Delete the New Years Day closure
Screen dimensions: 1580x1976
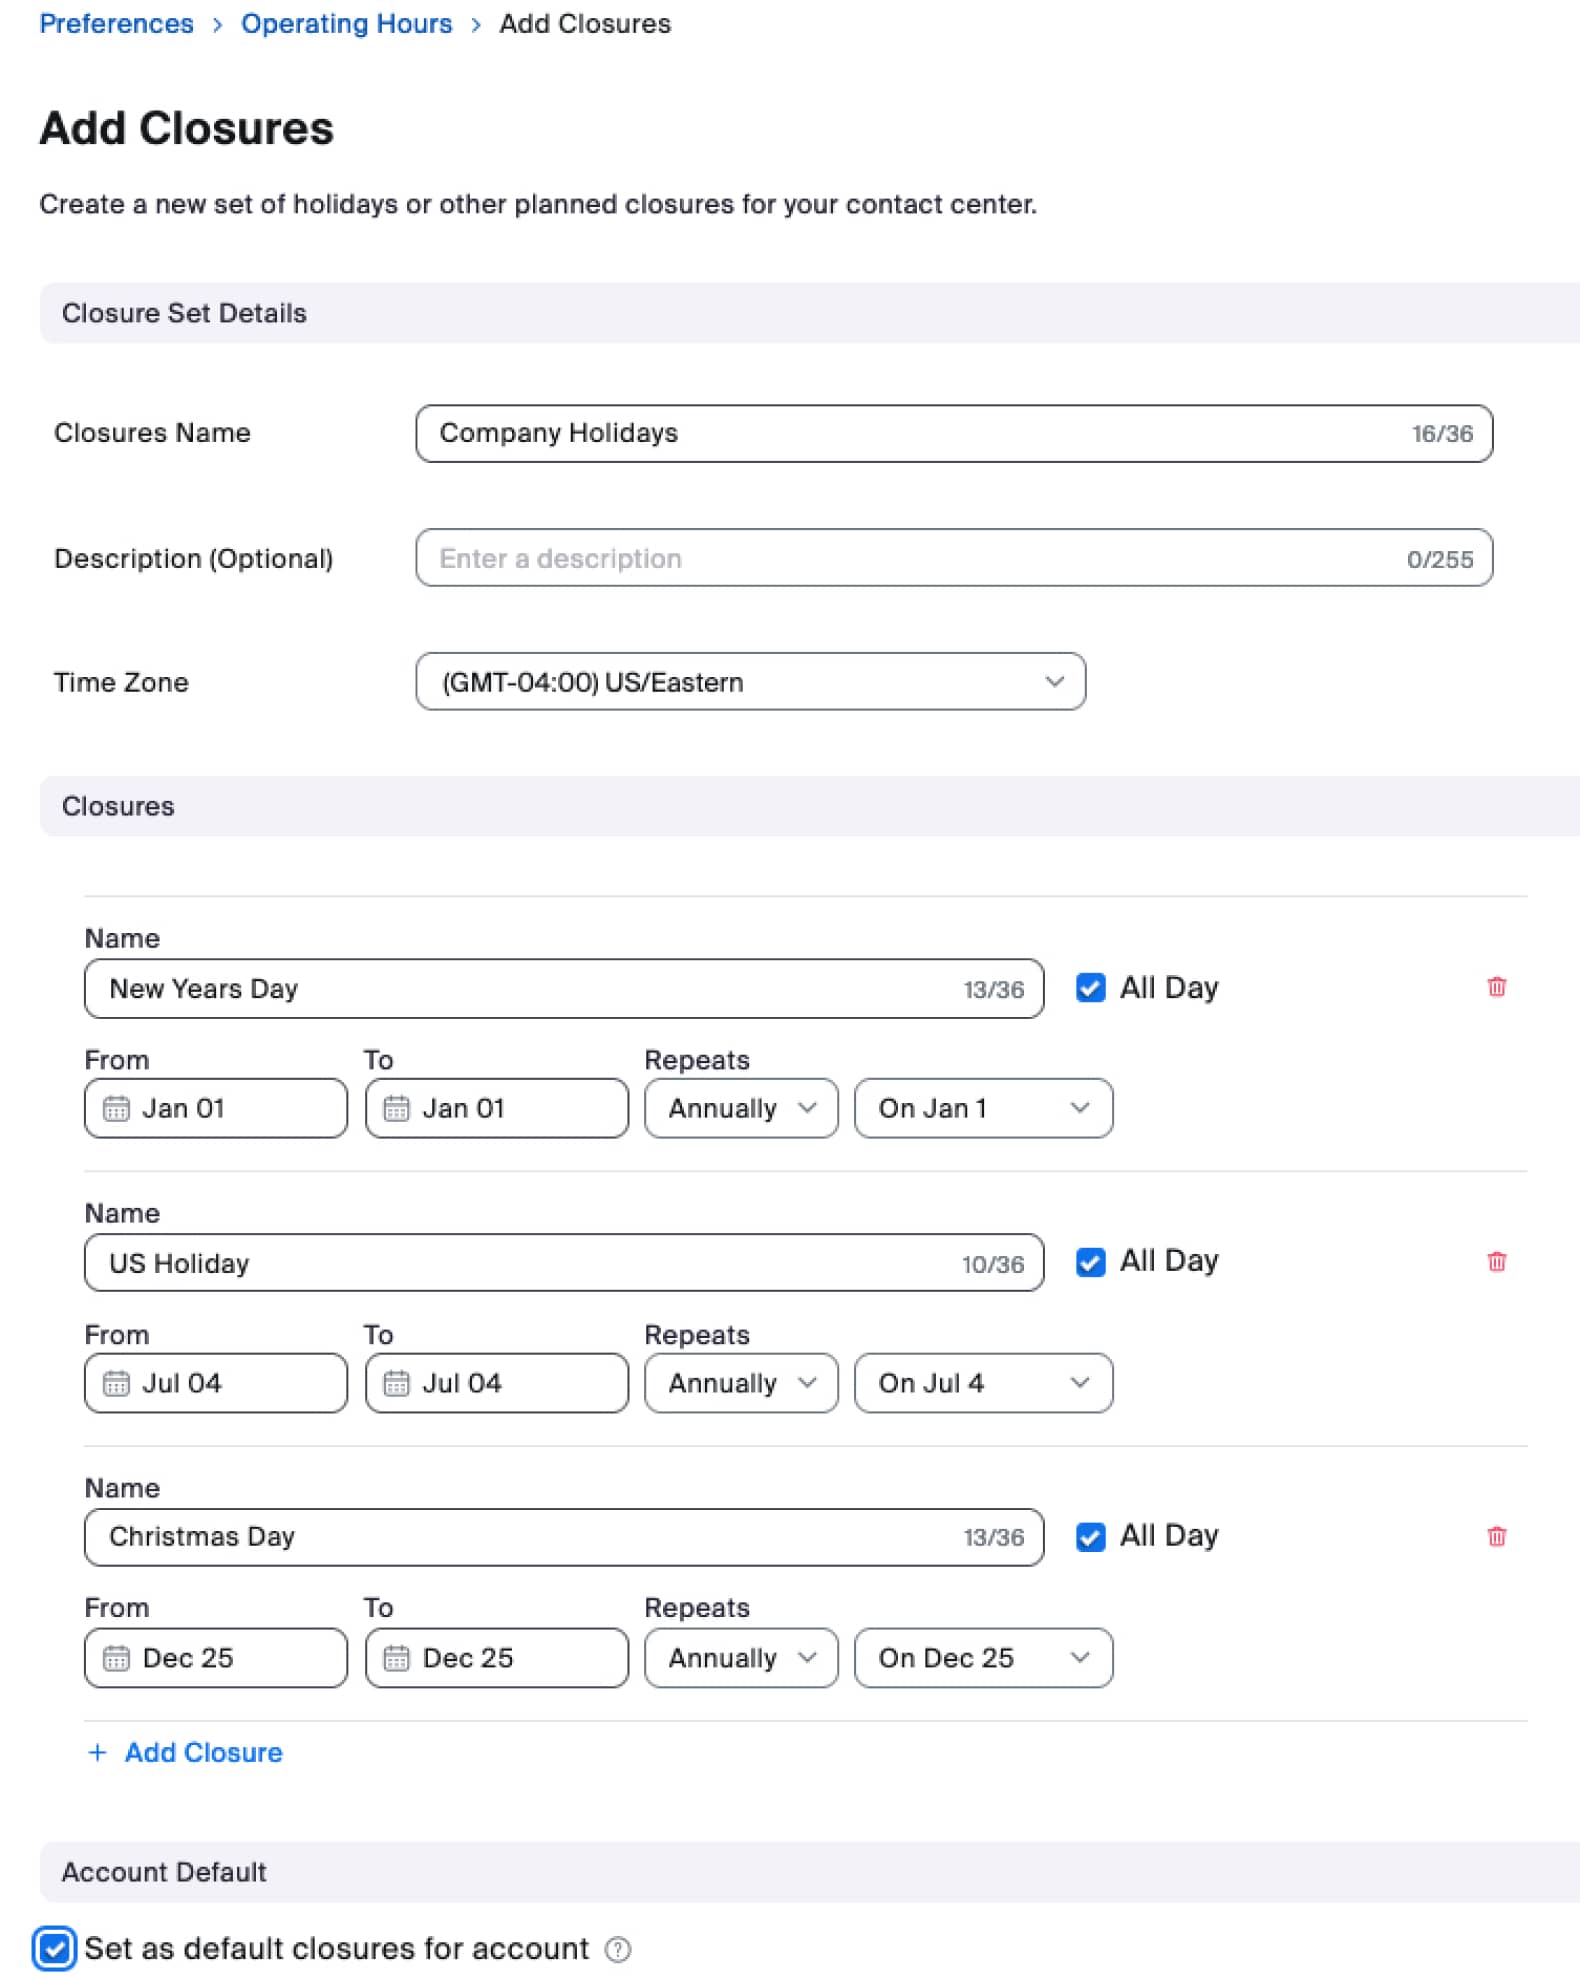1496,987
